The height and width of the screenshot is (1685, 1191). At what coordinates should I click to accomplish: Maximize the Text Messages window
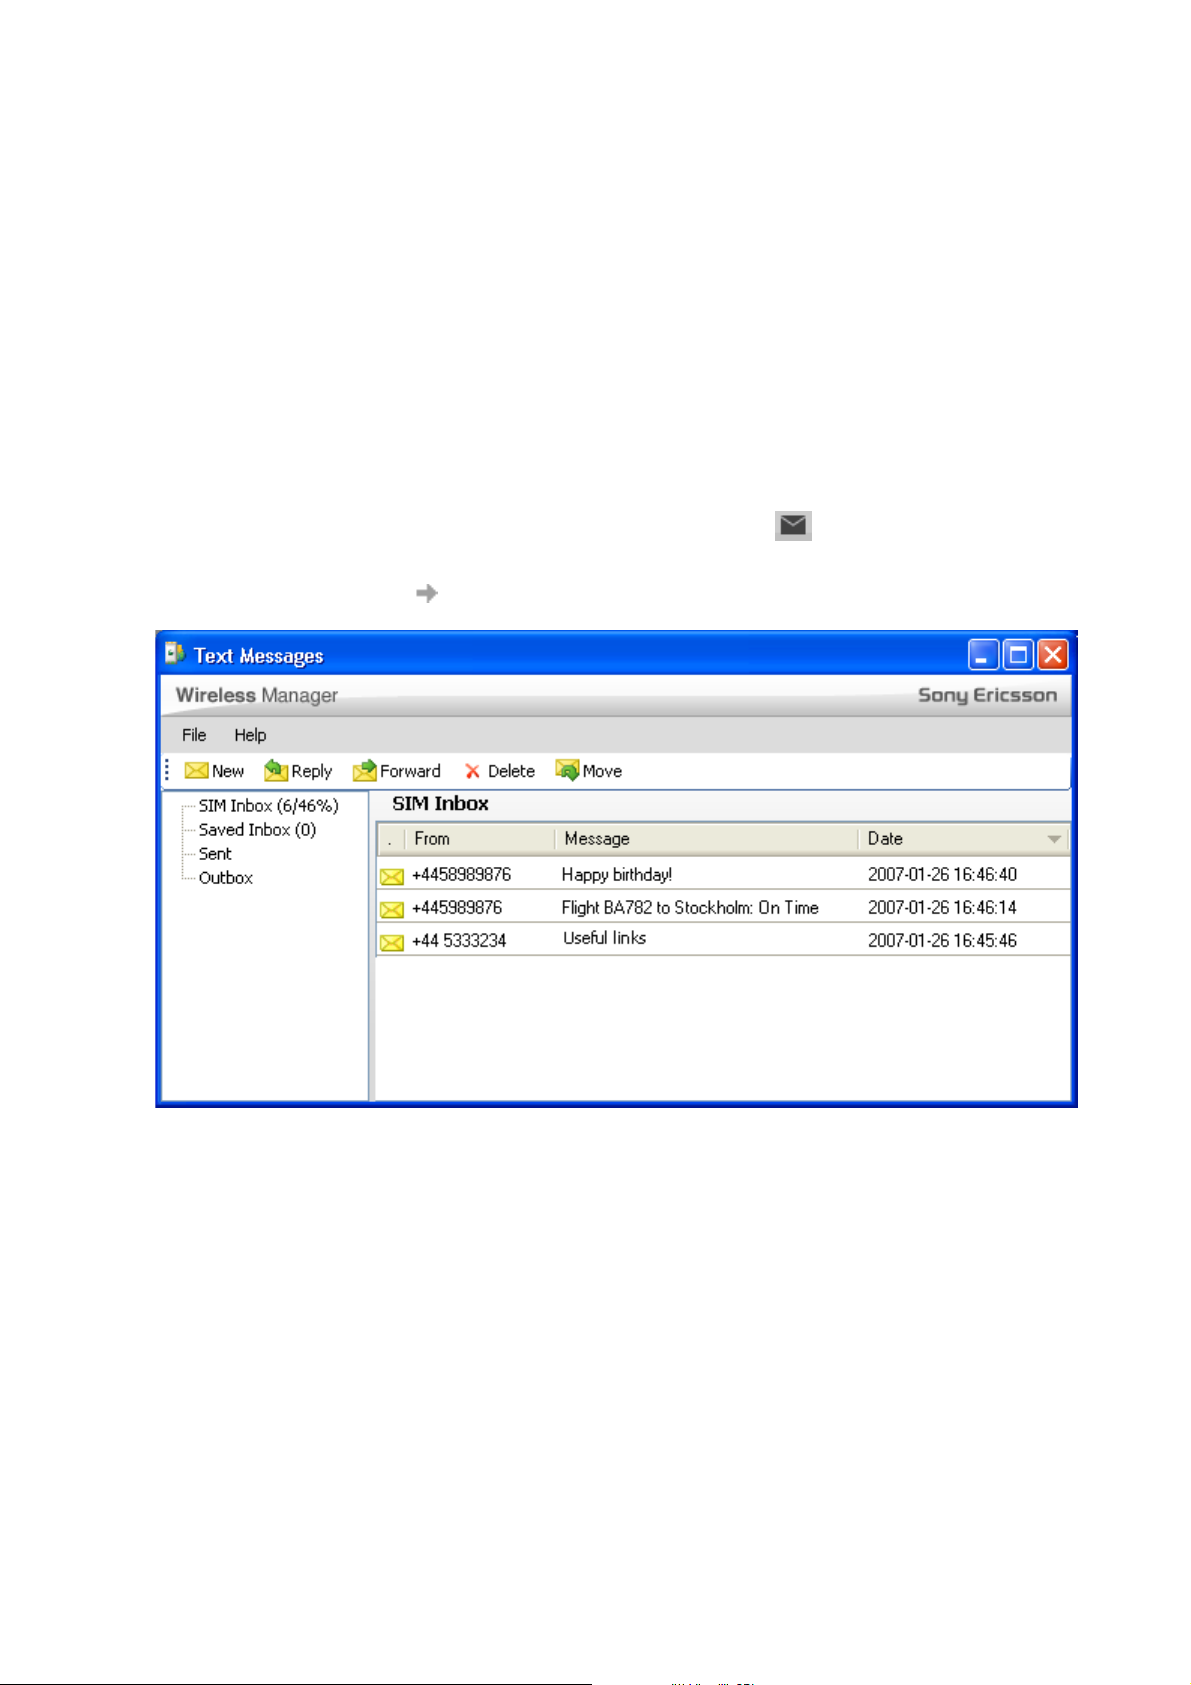pyautogui.click(x=1018, y=655)
